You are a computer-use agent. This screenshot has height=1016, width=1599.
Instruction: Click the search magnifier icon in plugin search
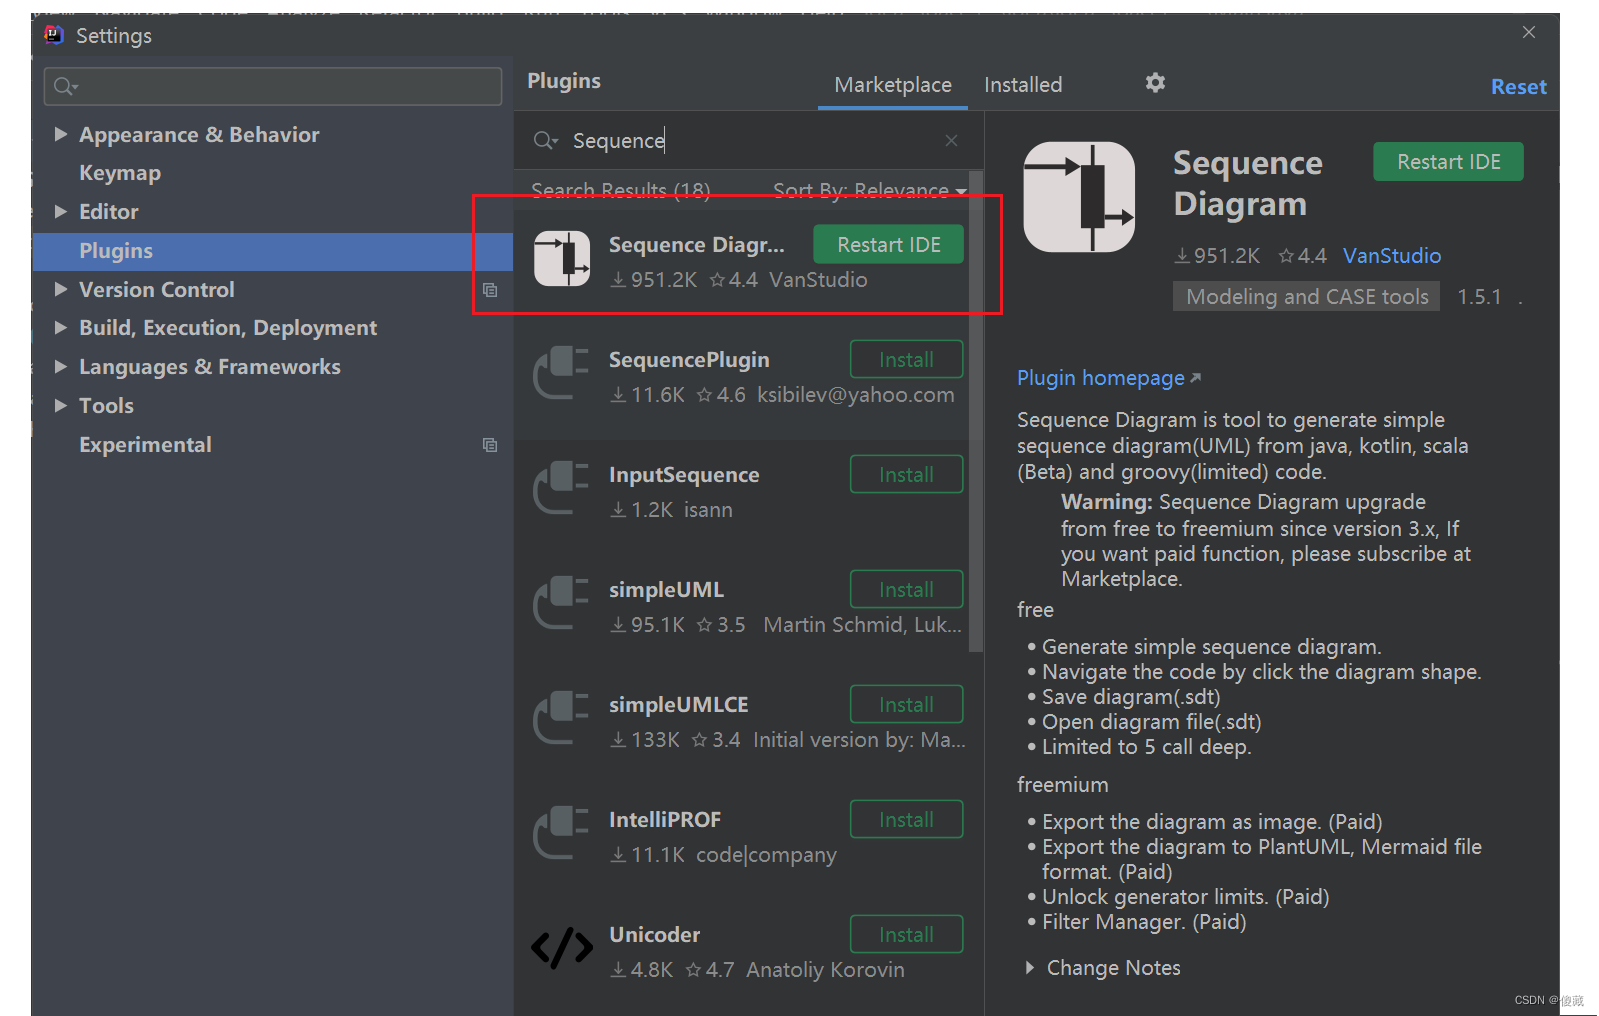(x=545, y=141)
